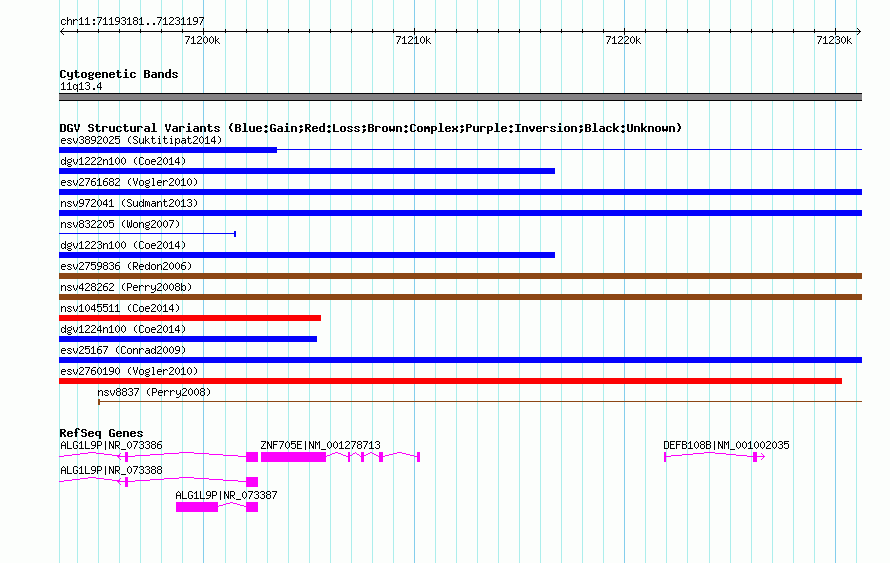
Task: Click the dgv1224n100 (Coe2014) variant label
Action: pos(123,329)
